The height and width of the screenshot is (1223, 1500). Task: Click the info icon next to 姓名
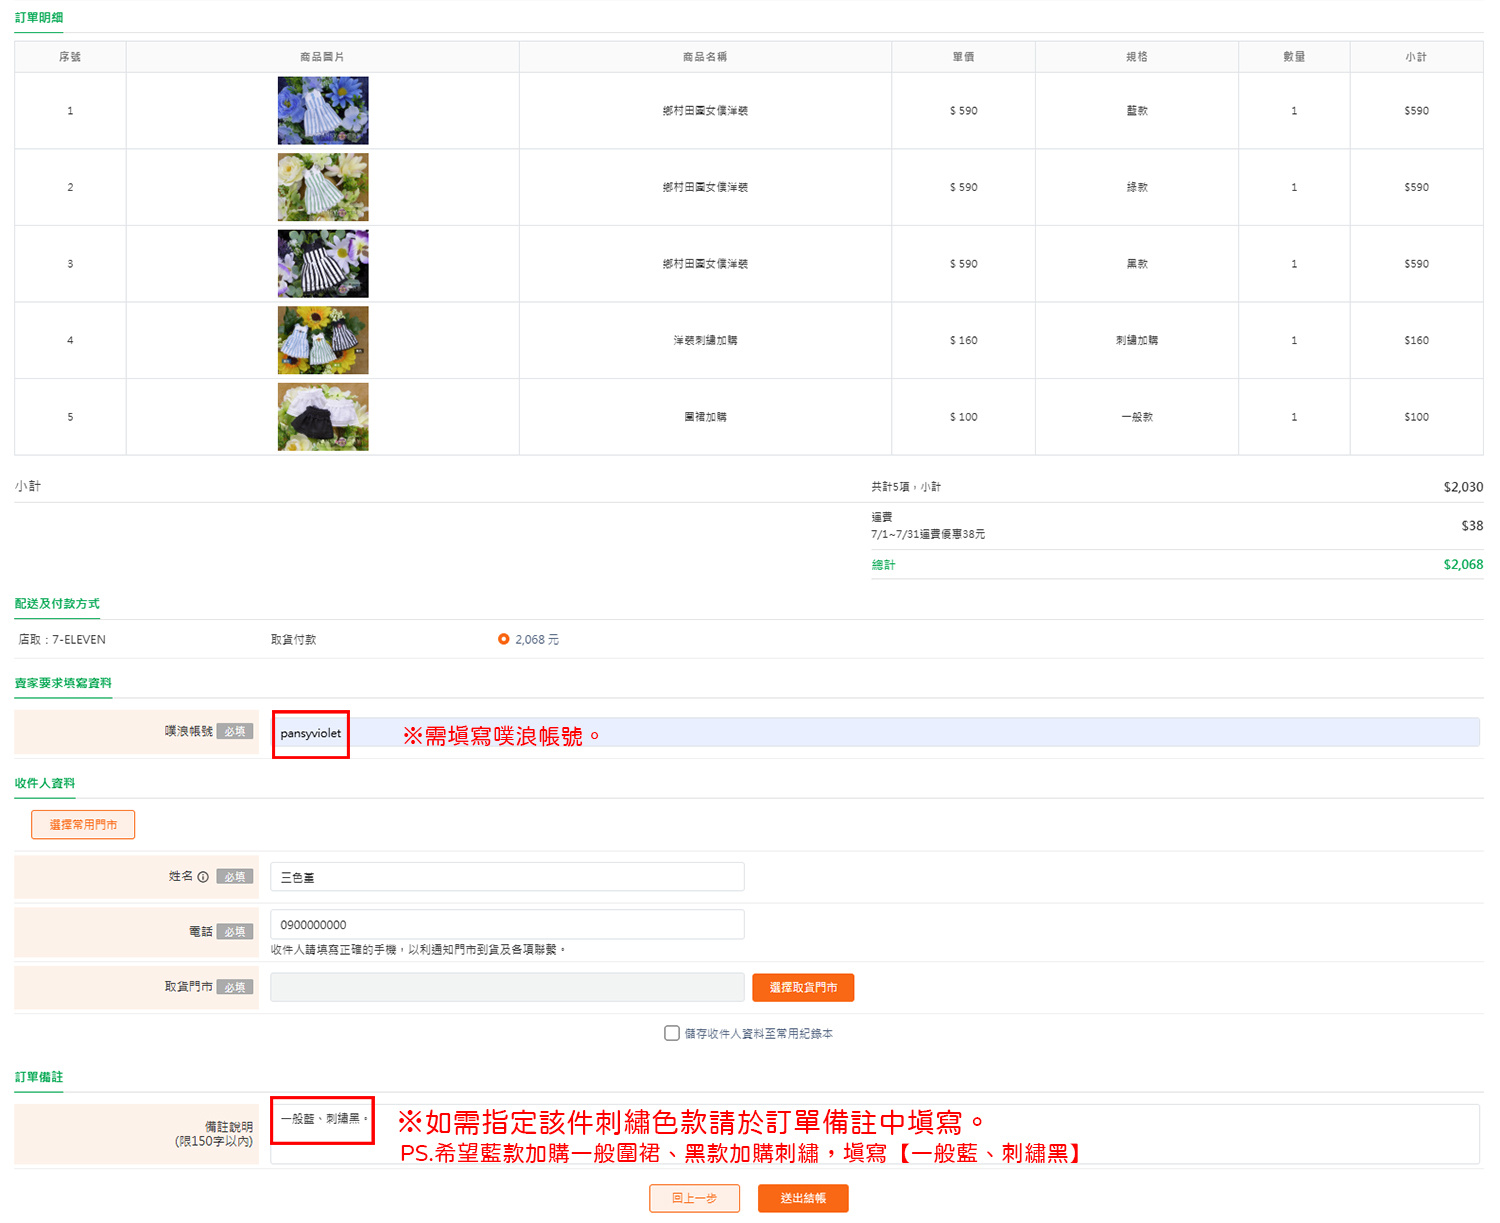click(203, 877)
